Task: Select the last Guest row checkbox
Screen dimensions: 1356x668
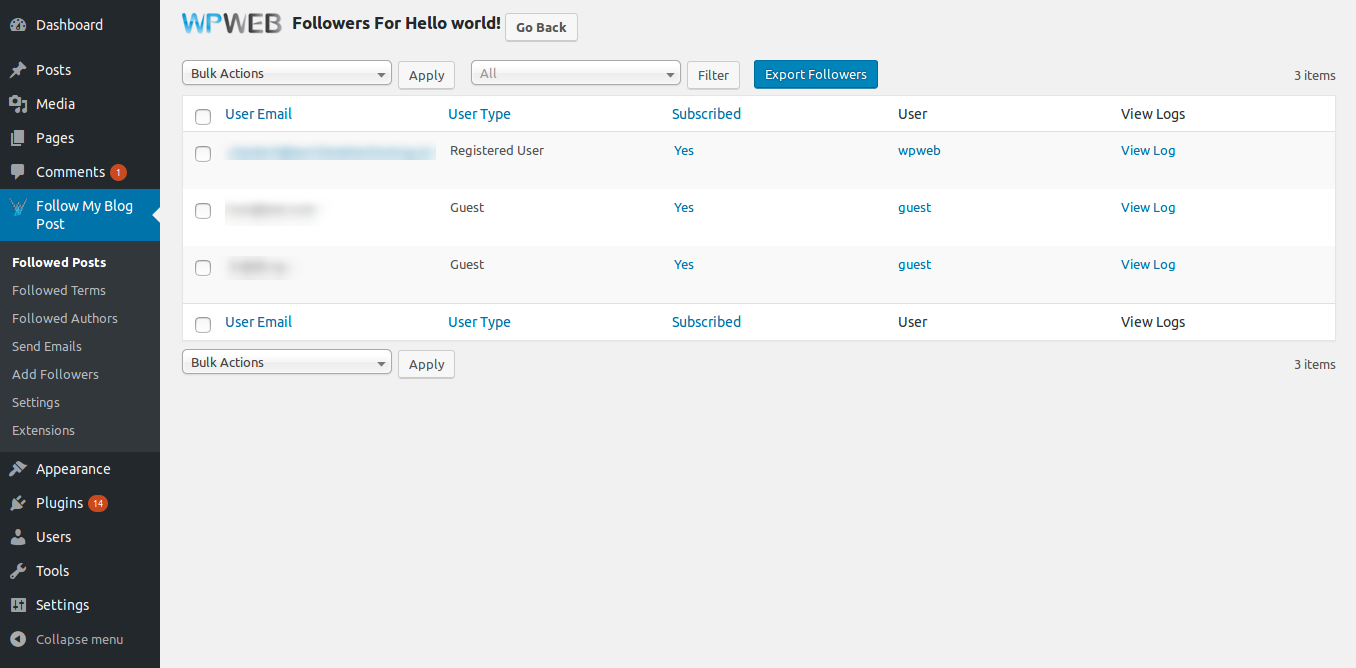Action: pos(203,268)
